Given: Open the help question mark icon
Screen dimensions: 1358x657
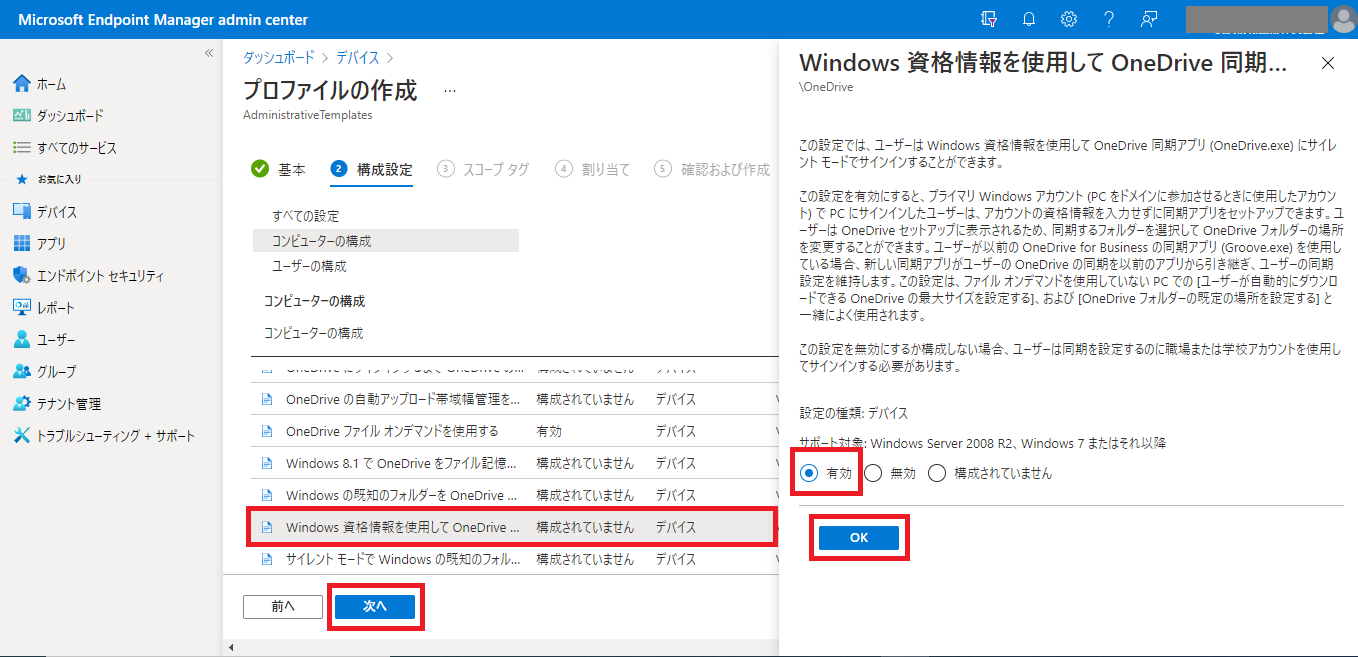Looking at the screenshot, I should [1109, 19].
